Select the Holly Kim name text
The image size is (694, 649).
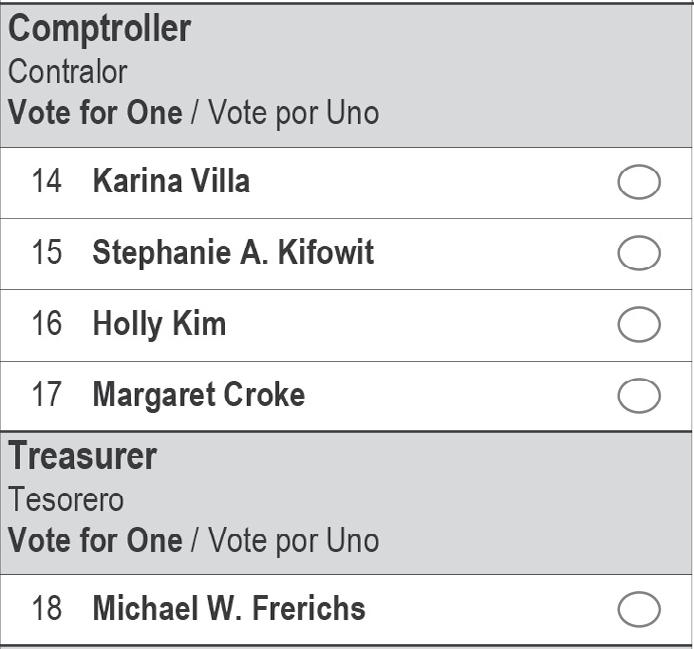point(159,324)
